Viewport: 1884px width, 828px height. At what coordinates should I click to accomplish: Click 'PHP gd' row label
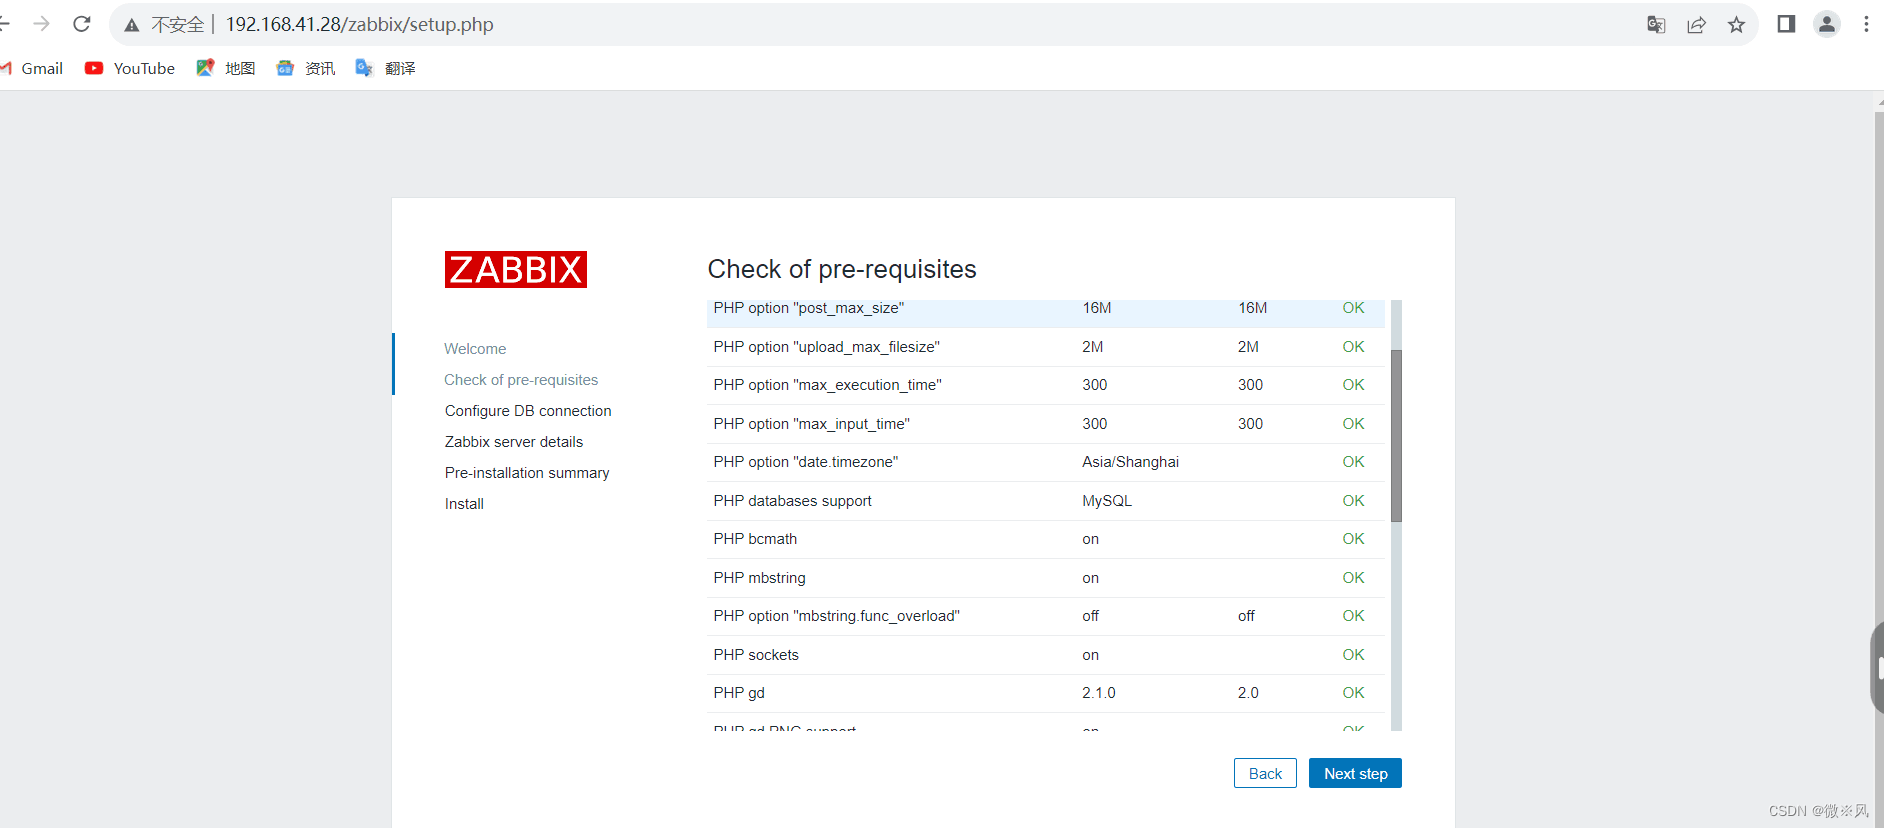(739, 693)
